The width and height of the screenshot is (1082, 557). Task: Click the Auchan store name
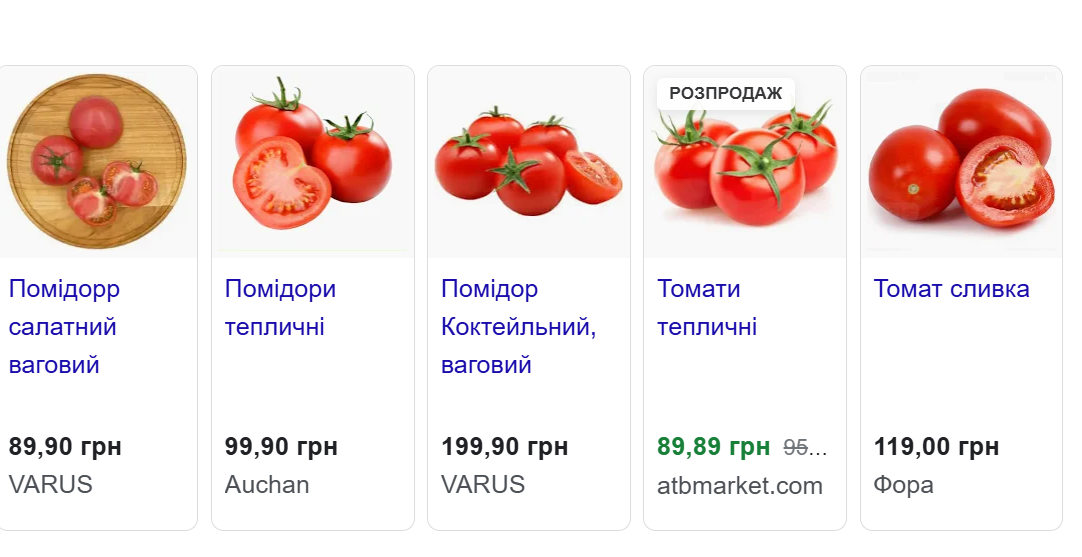click(x=267, y=485)
